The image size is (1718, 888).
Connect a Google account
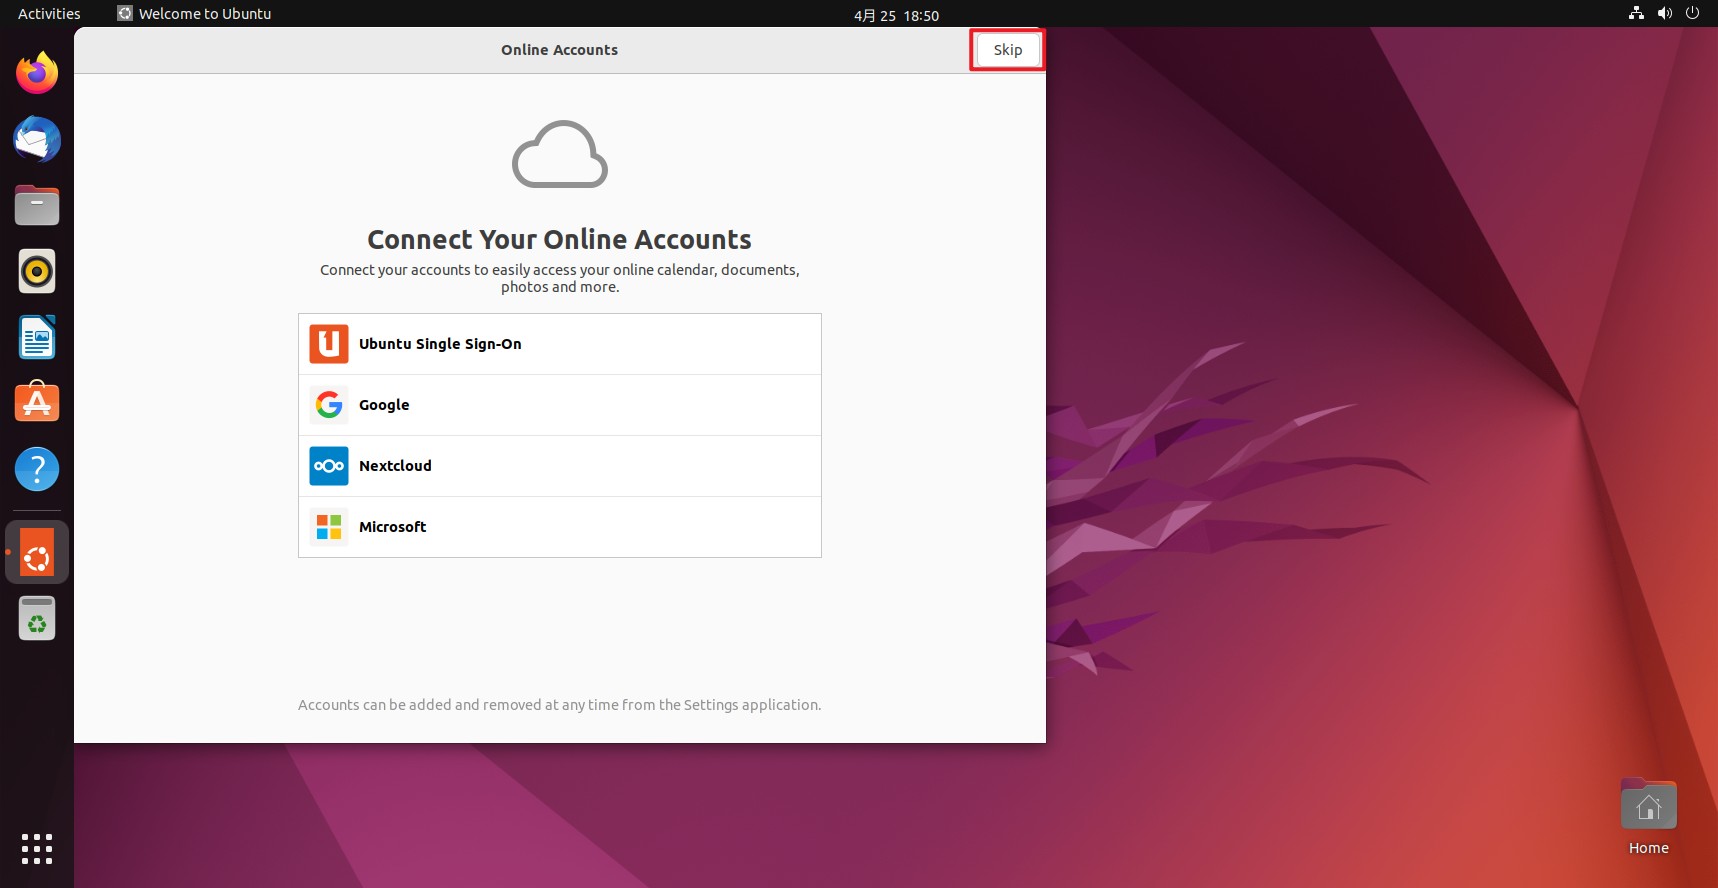coord(559,405)
